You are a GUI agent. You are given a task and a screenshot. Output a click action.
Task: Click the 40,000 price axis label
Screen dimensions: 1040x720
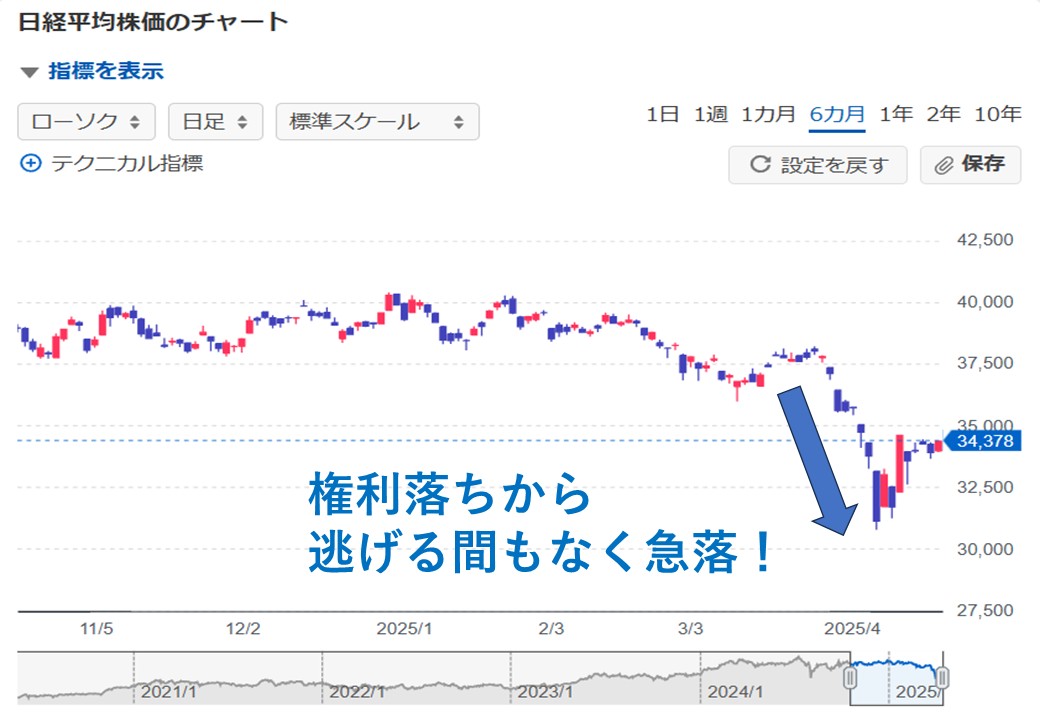click(985, 302)
